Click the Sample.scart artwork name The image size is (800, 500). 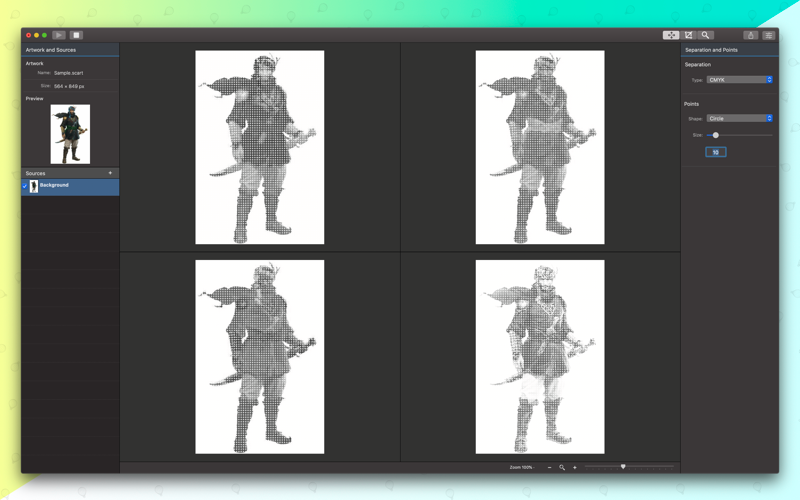[x=68, y=73]
